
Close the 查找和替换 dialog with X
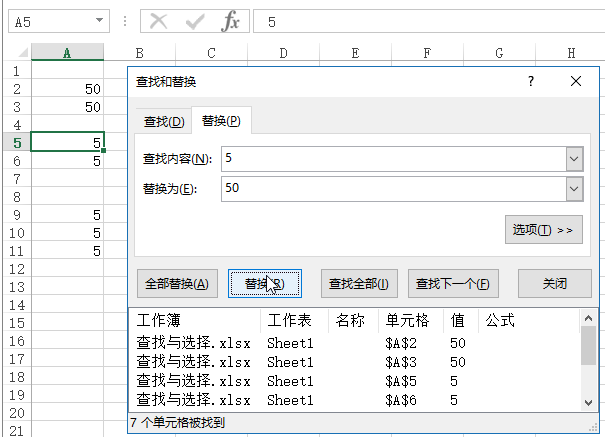click(575, 83)
